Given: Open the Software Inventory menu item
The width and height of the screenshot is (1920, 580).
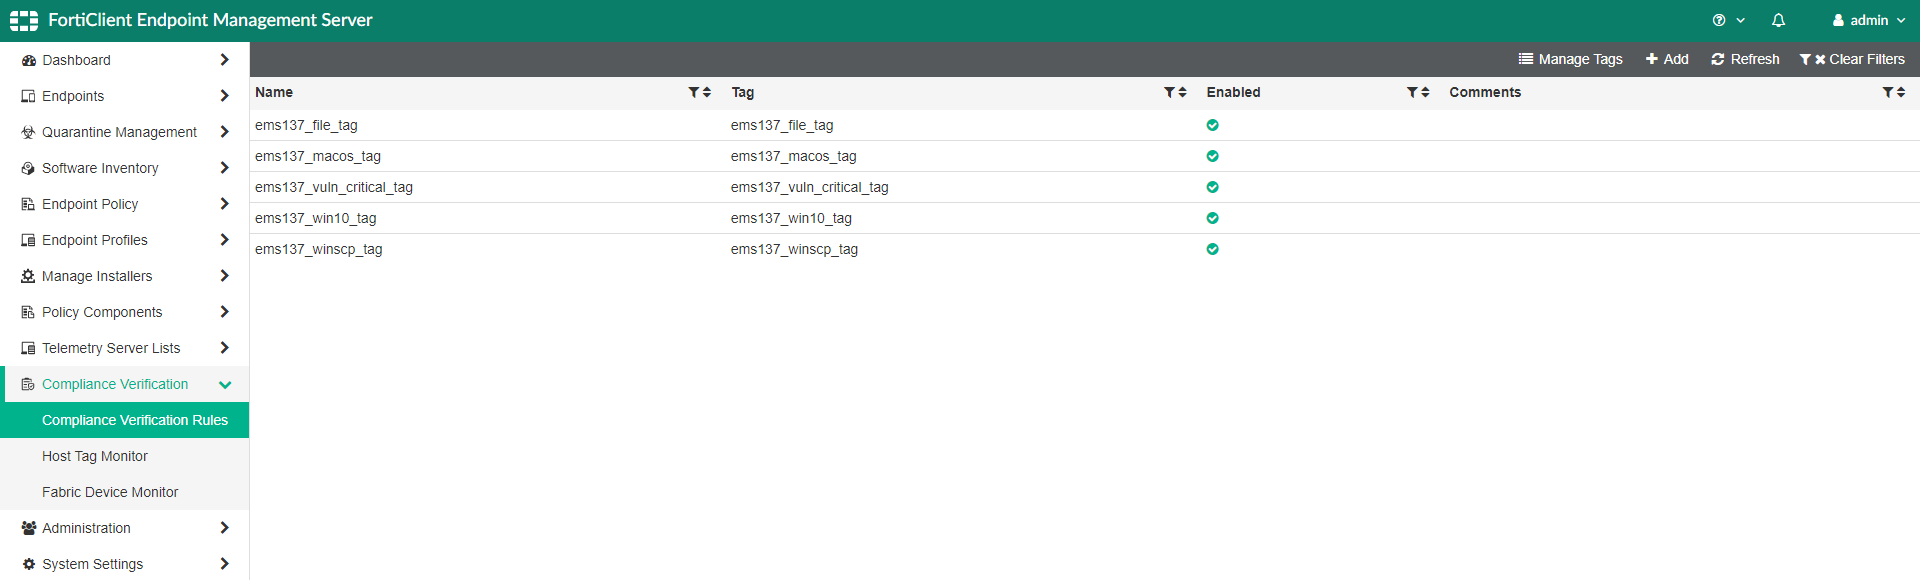Looking at the screenshot, I should coord(124,168).
